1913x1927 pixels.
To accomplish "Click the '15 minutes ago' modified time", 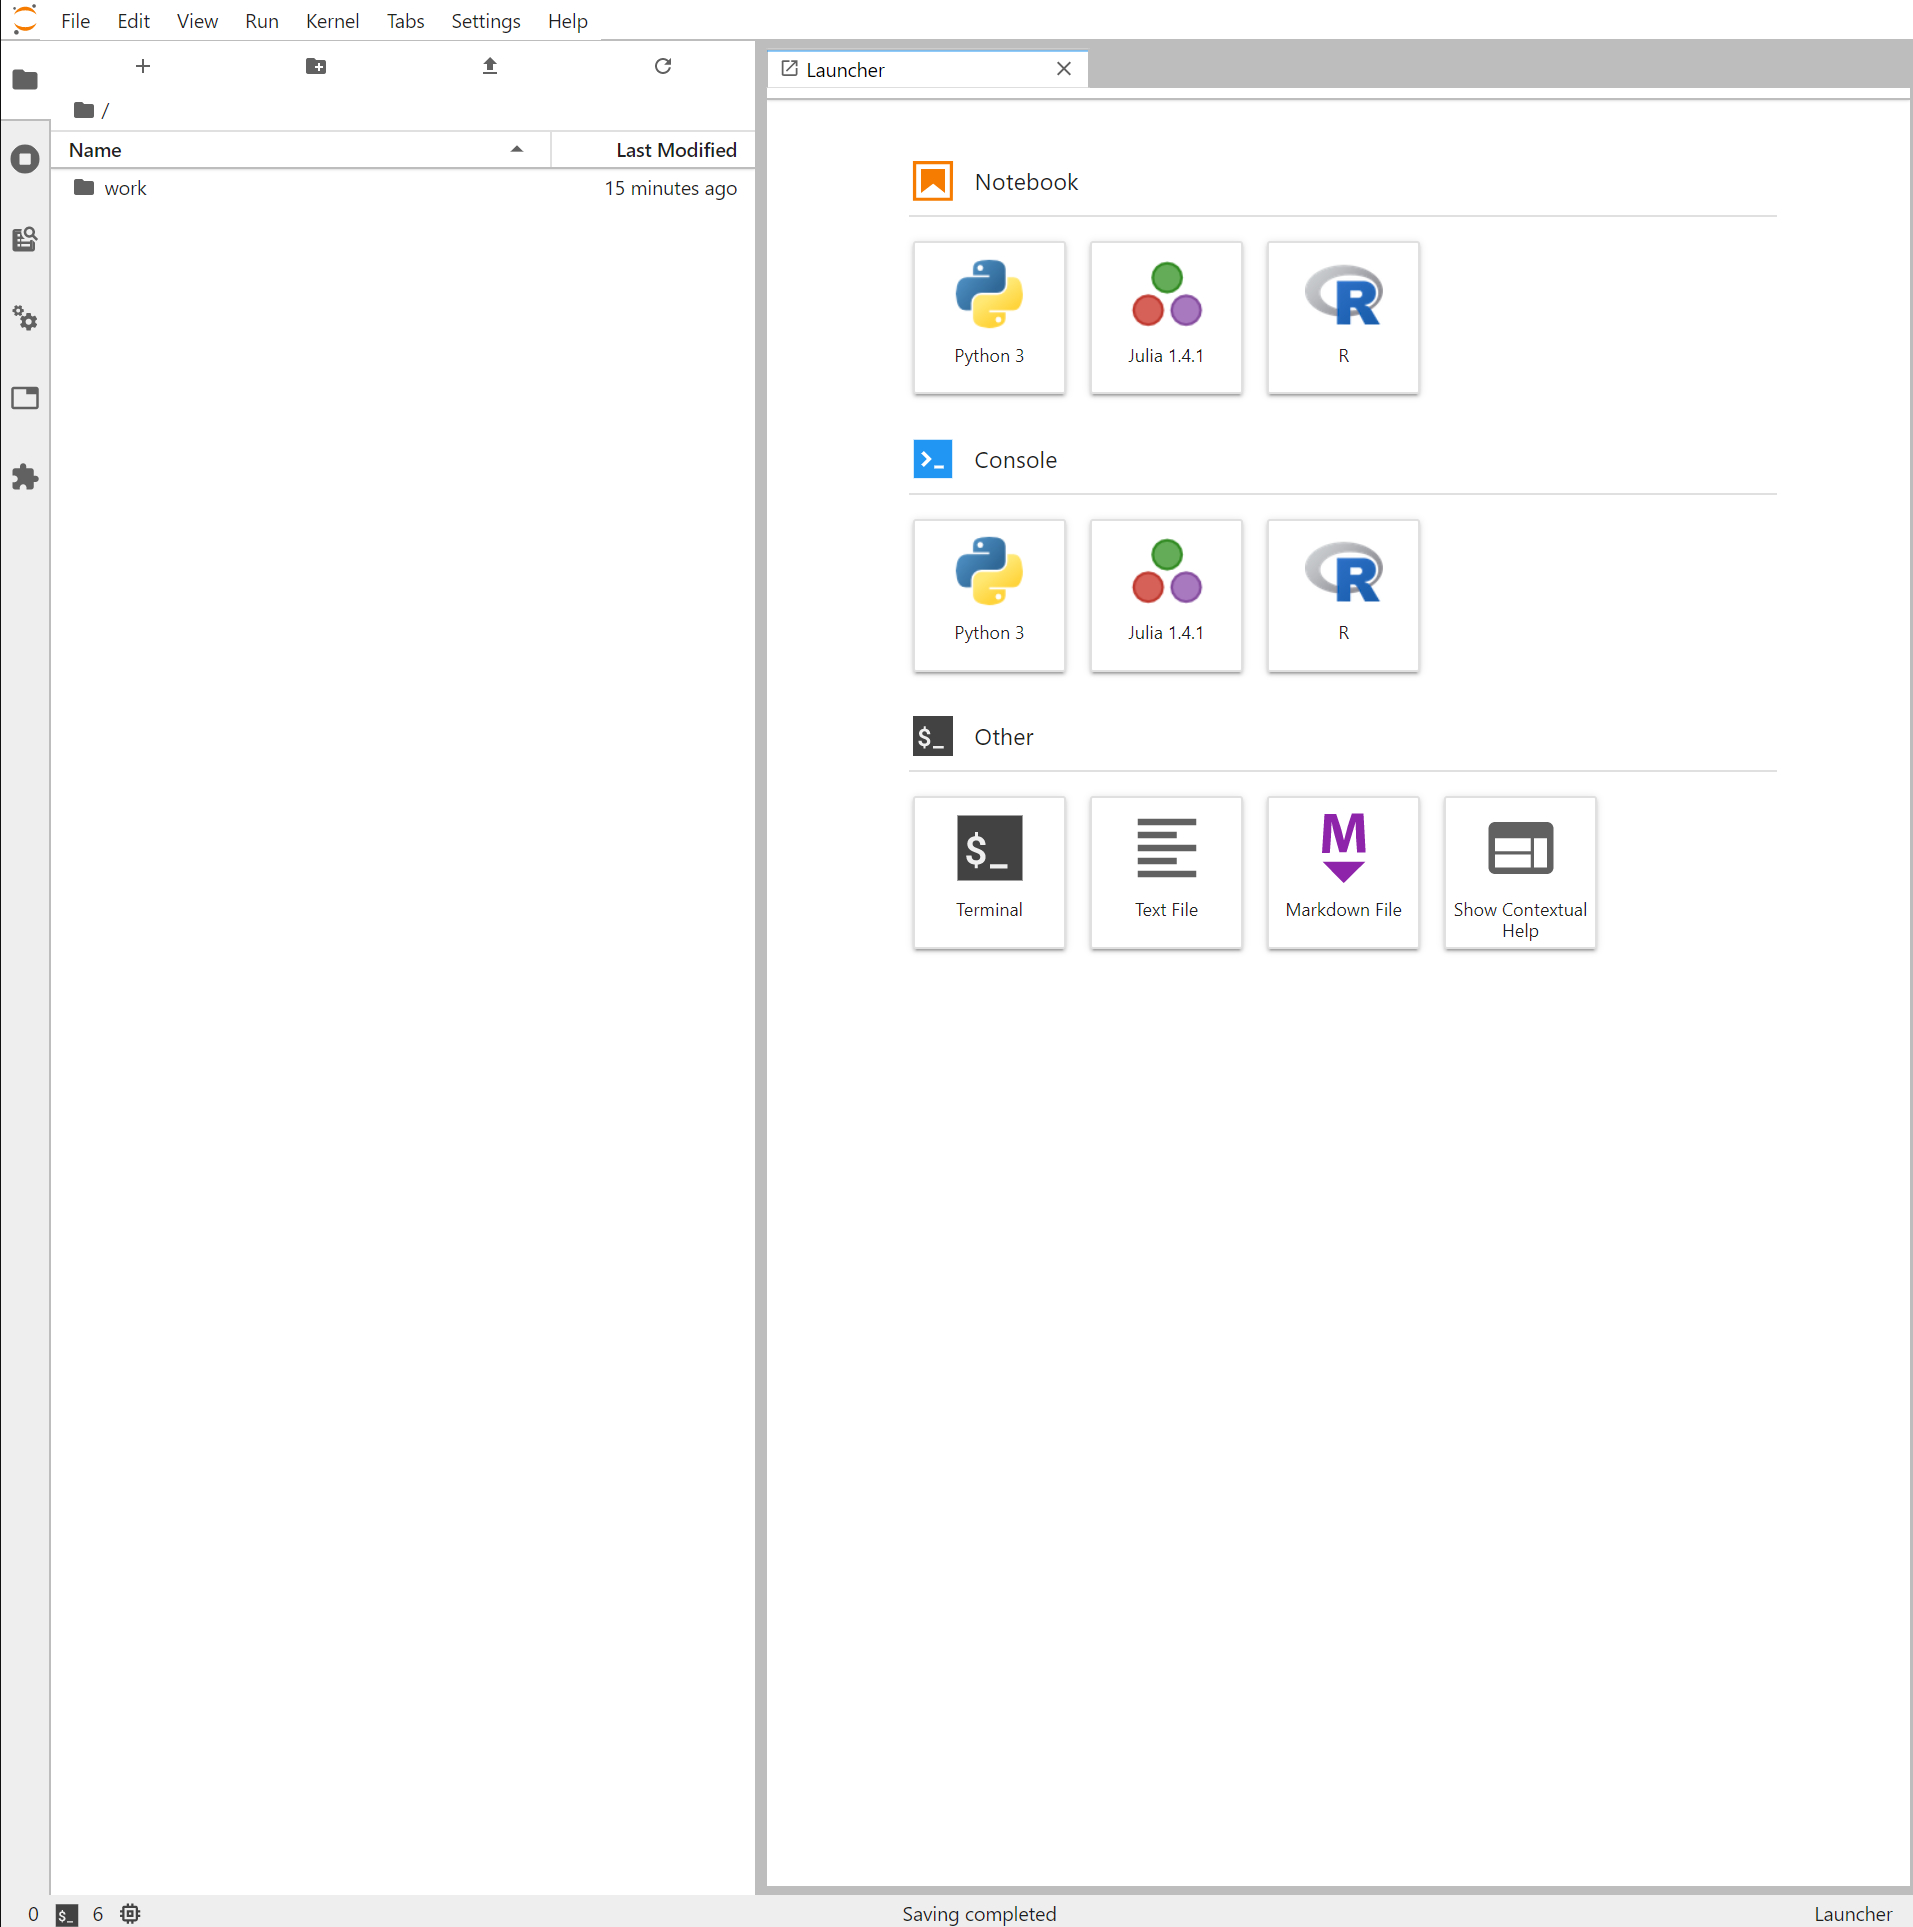I will 670,188.
